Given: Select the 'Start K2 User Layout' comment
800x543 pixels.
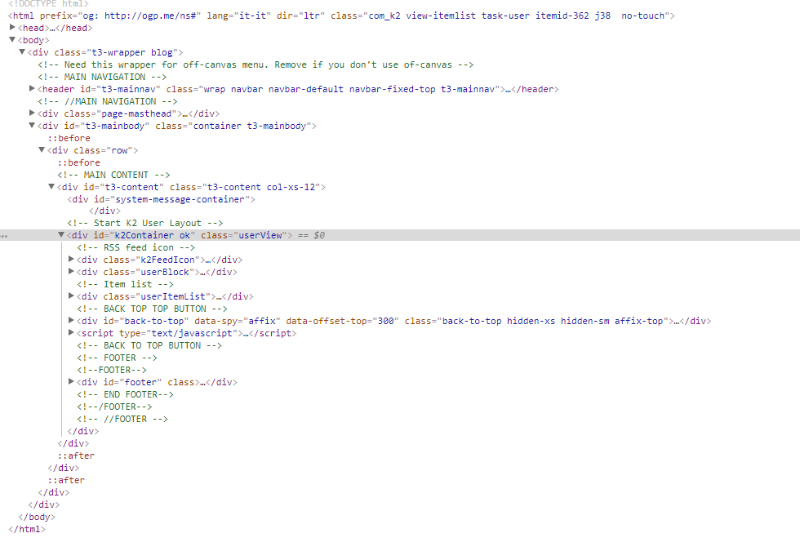Looking at the screenshot, I should [x=145, y=223].
